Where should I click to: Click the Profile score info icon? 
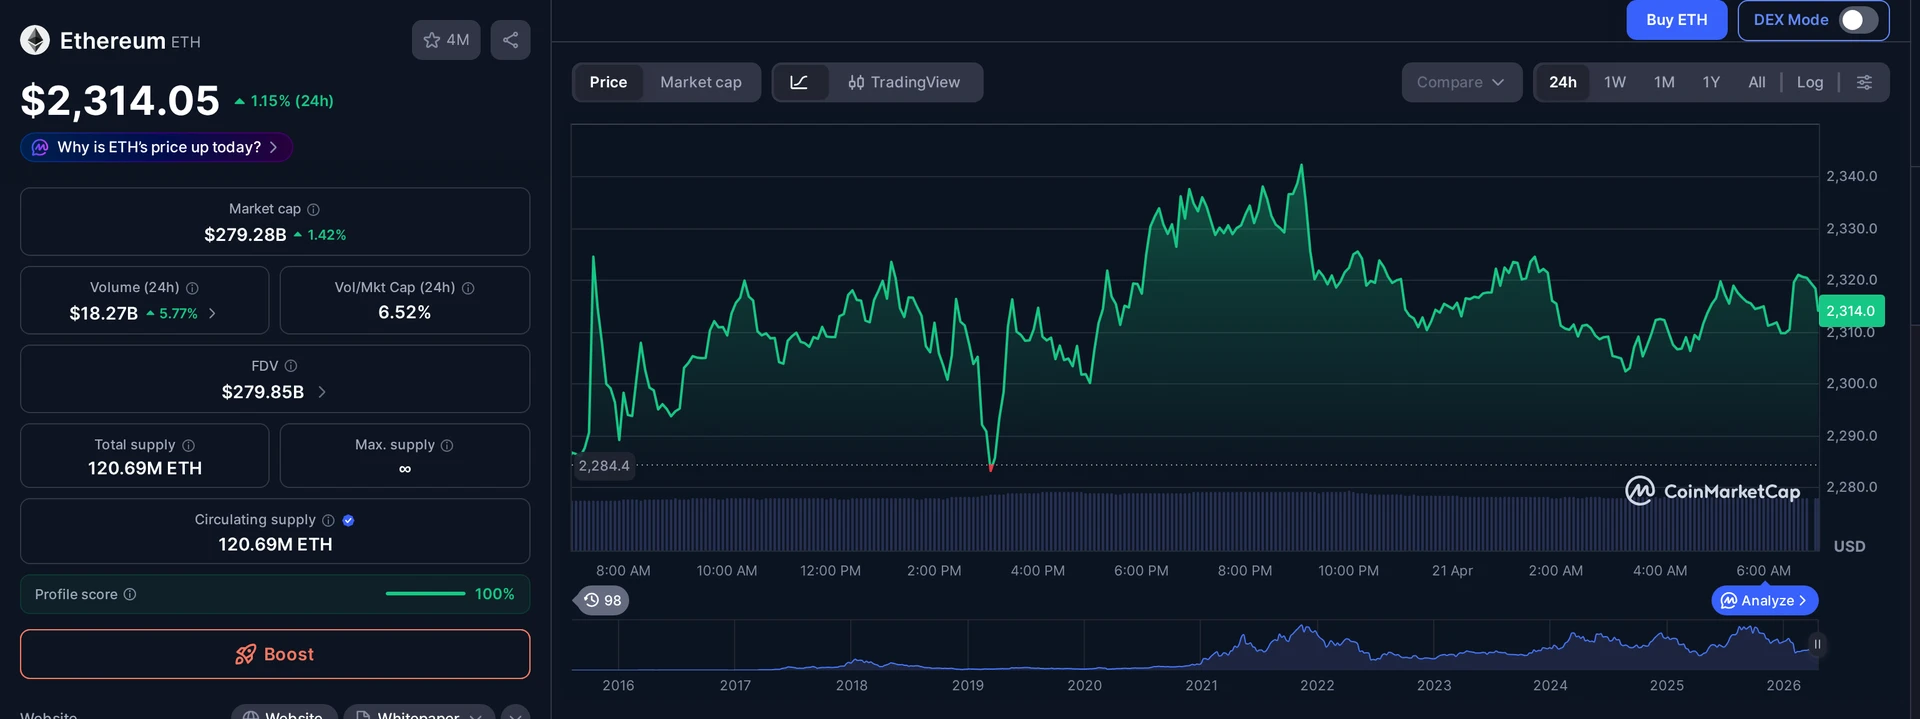click(130, 594)
